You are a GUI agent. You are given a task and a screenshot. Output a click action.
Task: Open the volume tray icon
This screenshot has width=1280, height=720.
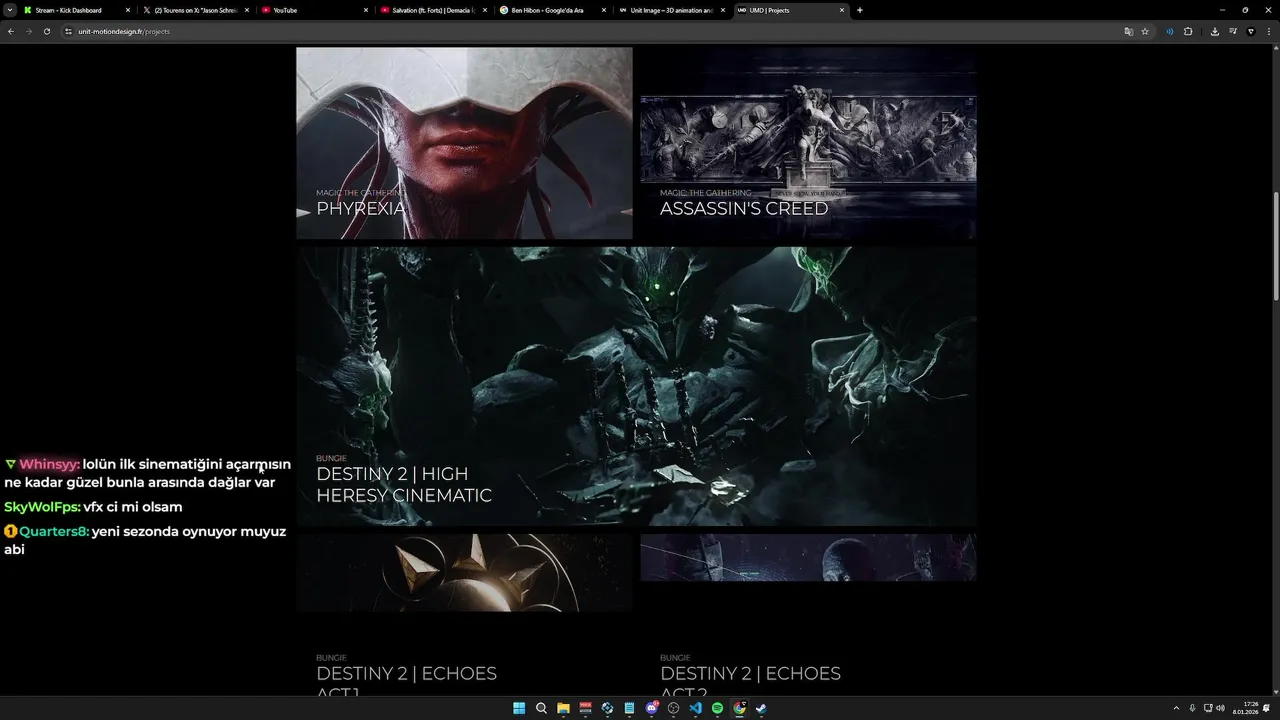pyautogui.click(x=1220, y=708)
